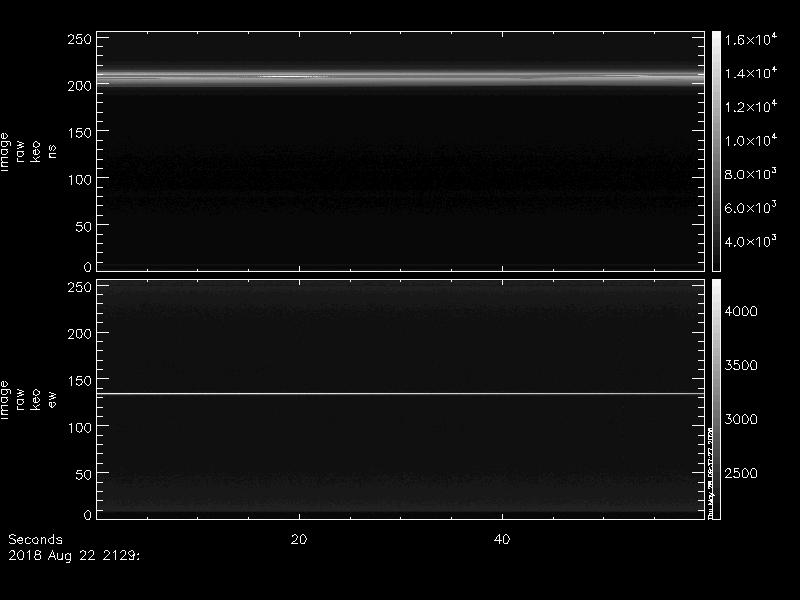The image size is (800, 600).
Task: Click the '50' y-axis label of the ew plot
Action: coord(84,474)
